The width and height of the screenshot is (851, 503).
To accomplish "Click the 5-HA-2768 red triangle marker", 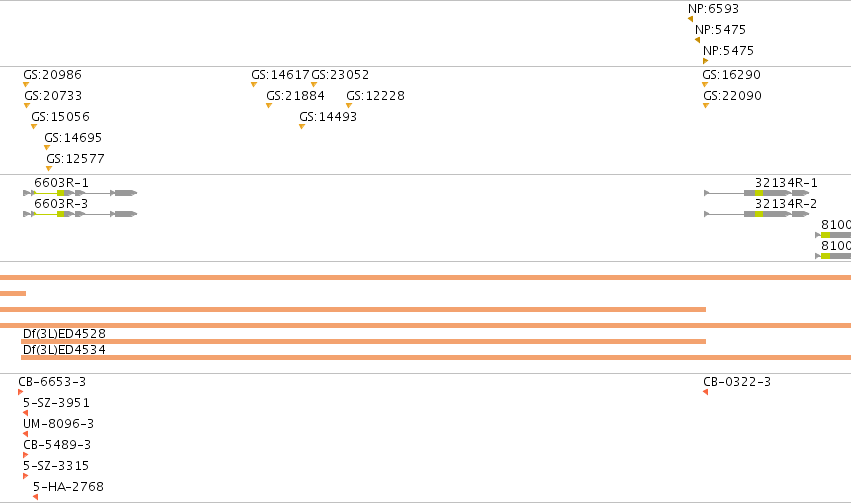I will [35, 496].
